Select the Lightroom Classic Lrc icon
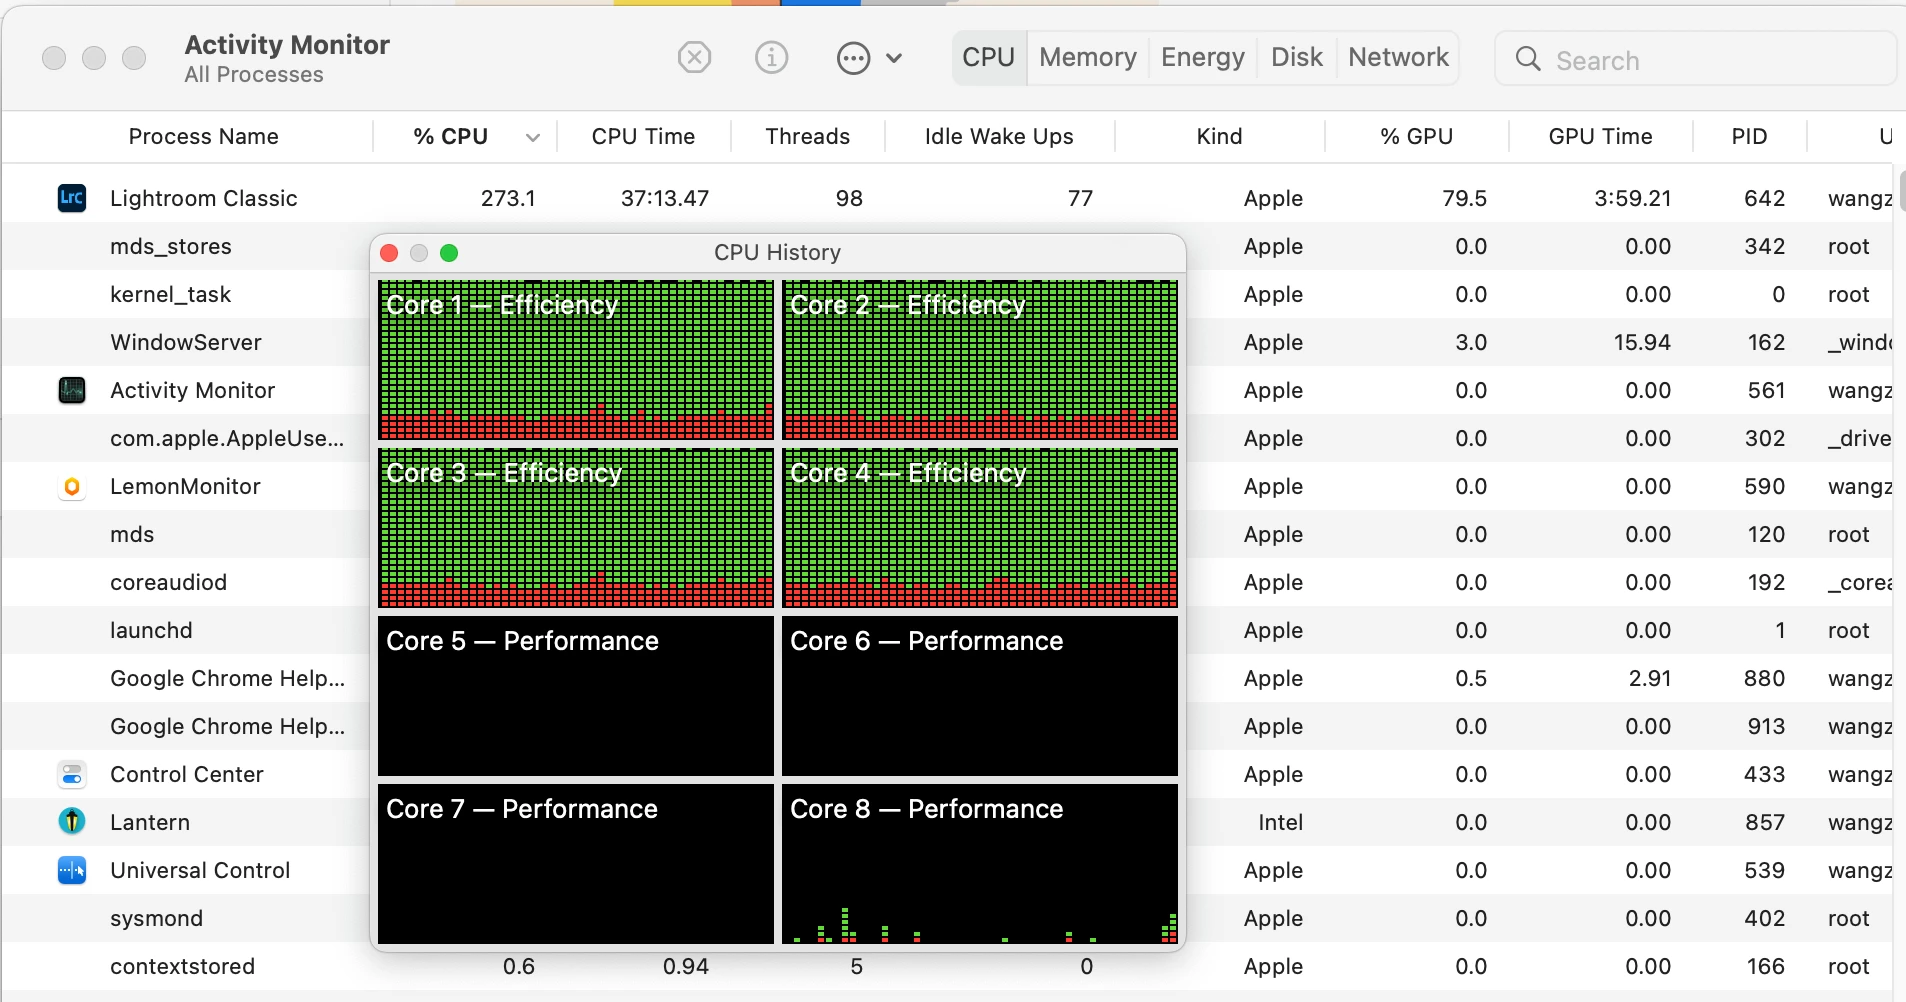This screenshot has height=1002, width=1906. click(x=72, y=197)
